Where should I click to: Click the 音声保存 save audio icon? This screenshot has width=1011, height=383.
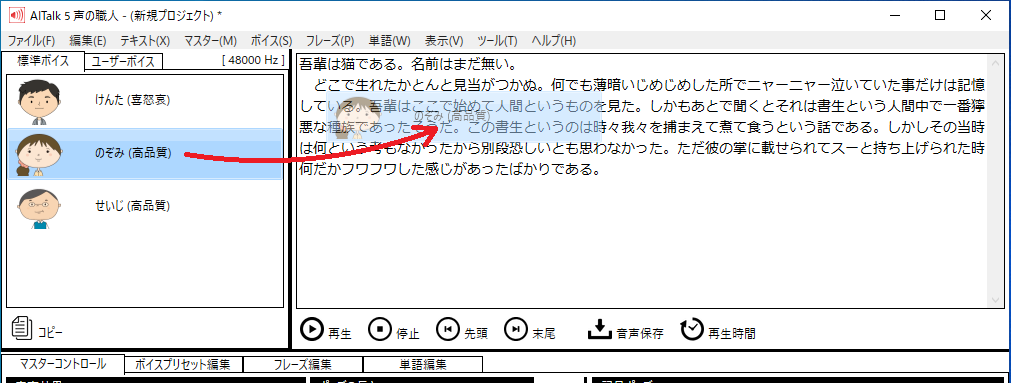tap(599, 329)
